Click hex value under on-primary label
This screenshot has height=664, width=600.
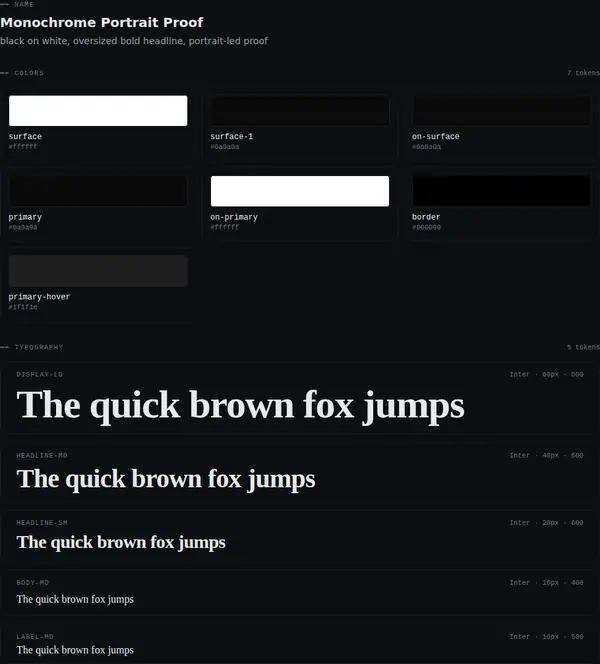tap(225, 227)
